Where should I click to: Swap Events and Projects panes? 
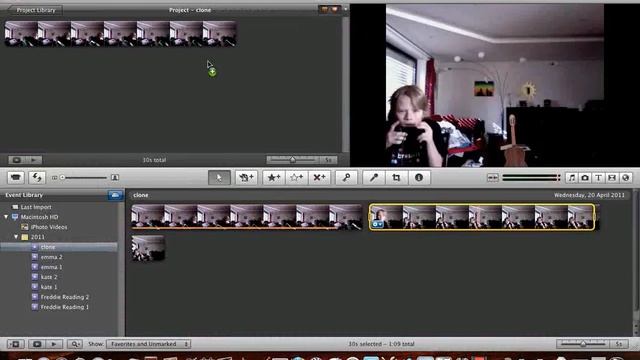(x=37, y=178)
